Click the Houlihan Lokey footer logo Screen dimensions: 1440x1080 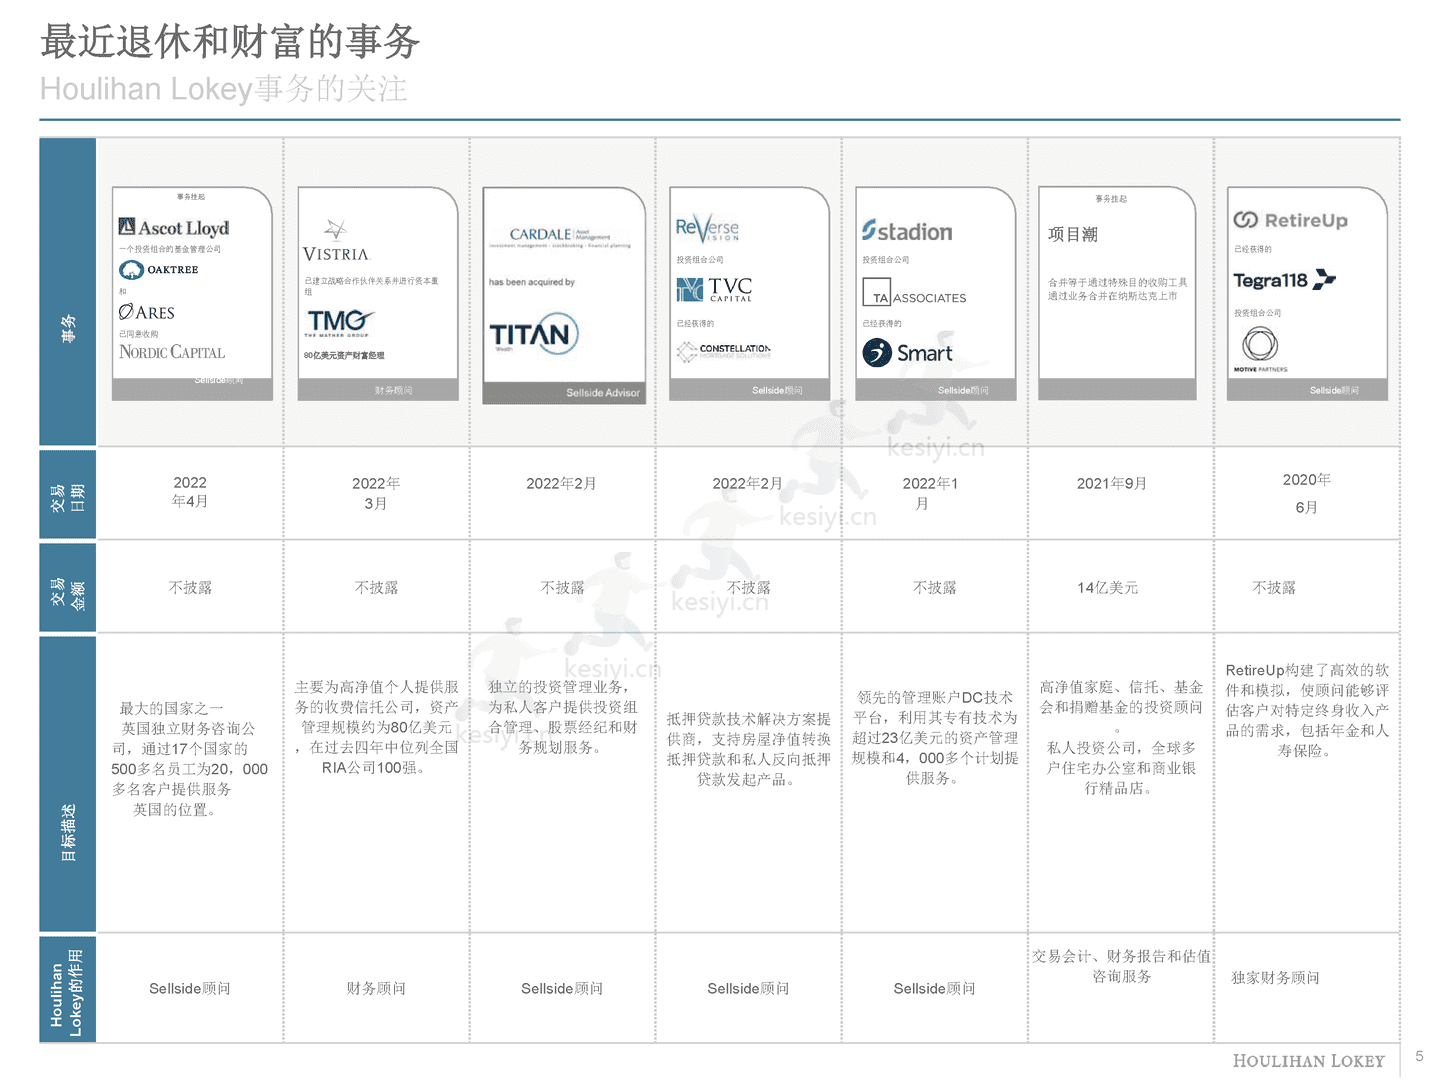click(1308, 1061)
